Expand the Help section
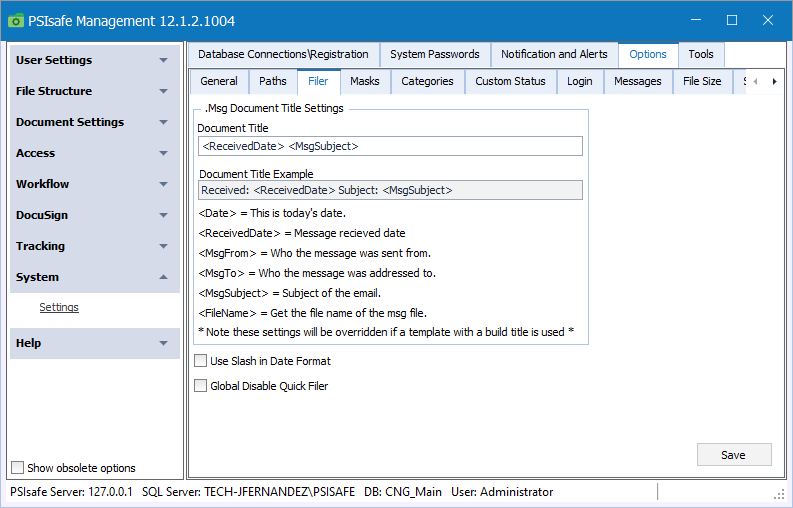 click(x=95, y=343)
